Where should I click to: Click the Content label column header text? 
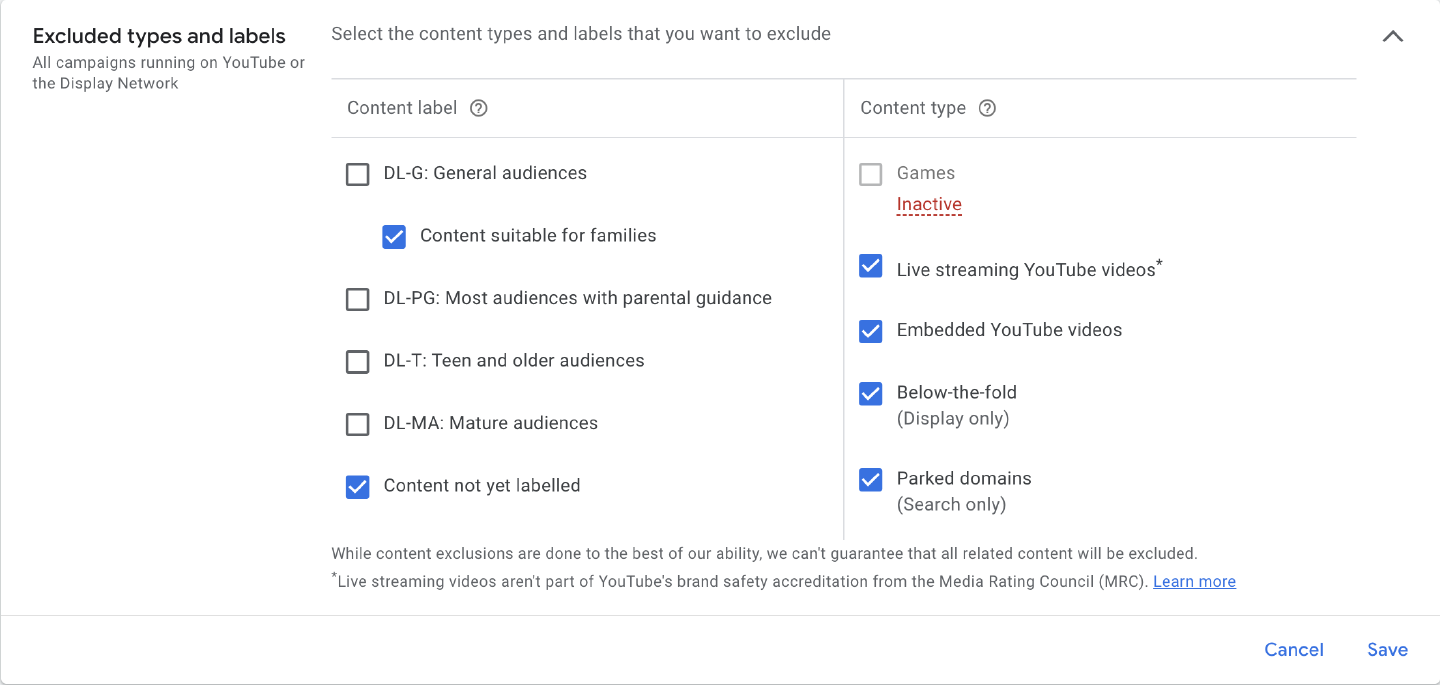[402, 108]
